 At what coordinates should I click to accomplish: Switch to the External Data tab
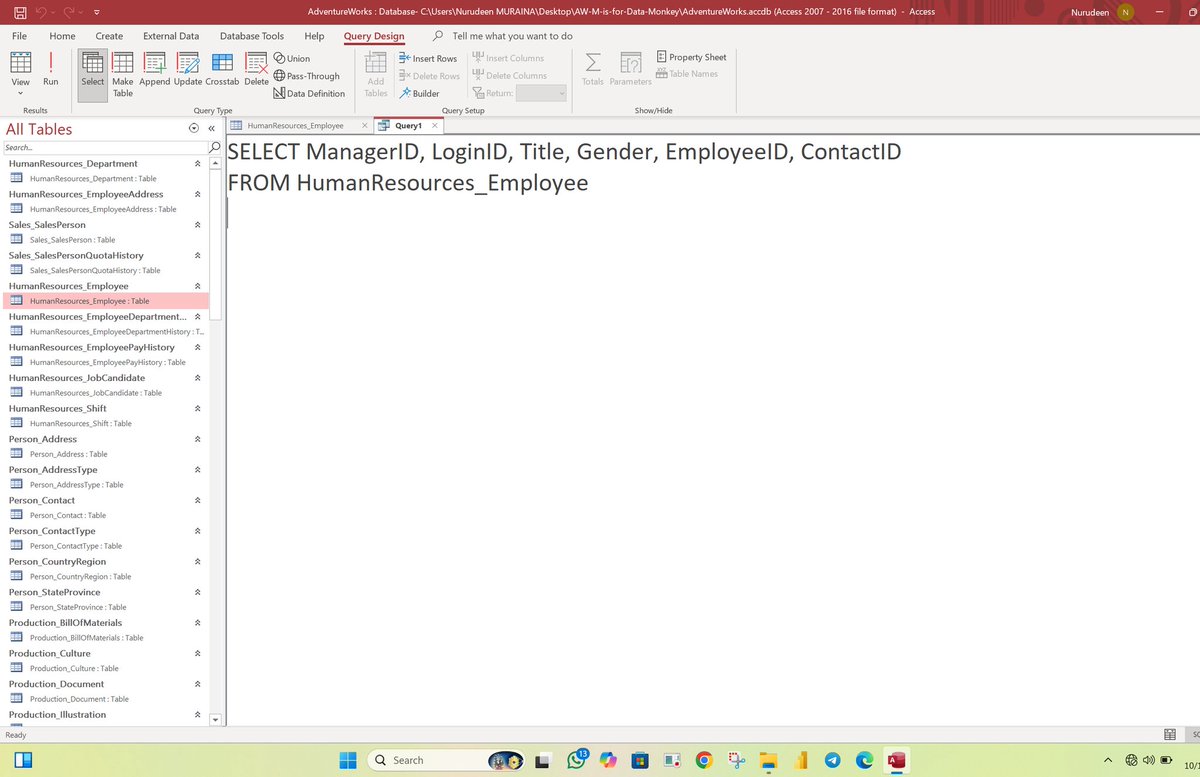point(171,36)
